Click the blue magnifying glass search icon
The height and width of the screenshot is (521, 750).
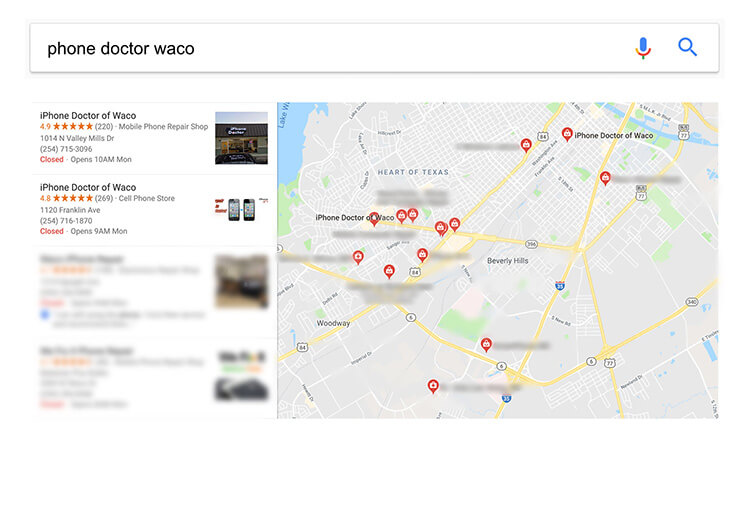688,47
